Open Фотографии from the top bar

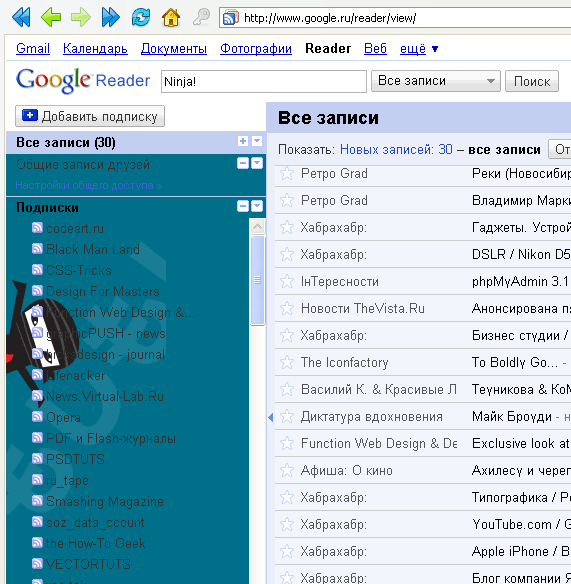[x=256, y=48]
